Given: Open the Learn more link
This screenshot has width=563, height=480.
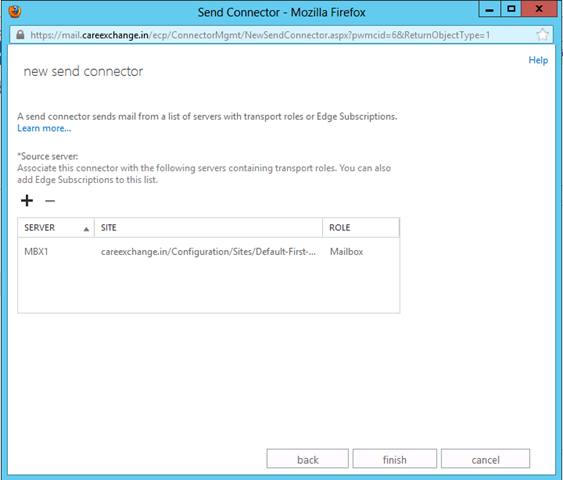Looking at the screenshot, I should point(44,128).
